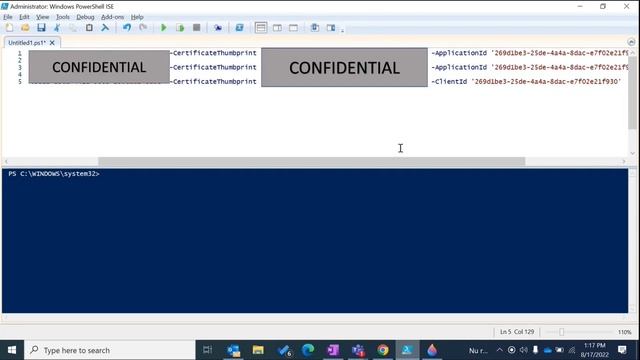Open New Remote PowerShell tab icon
Screen dimensions: 640x360
[218, 28]
